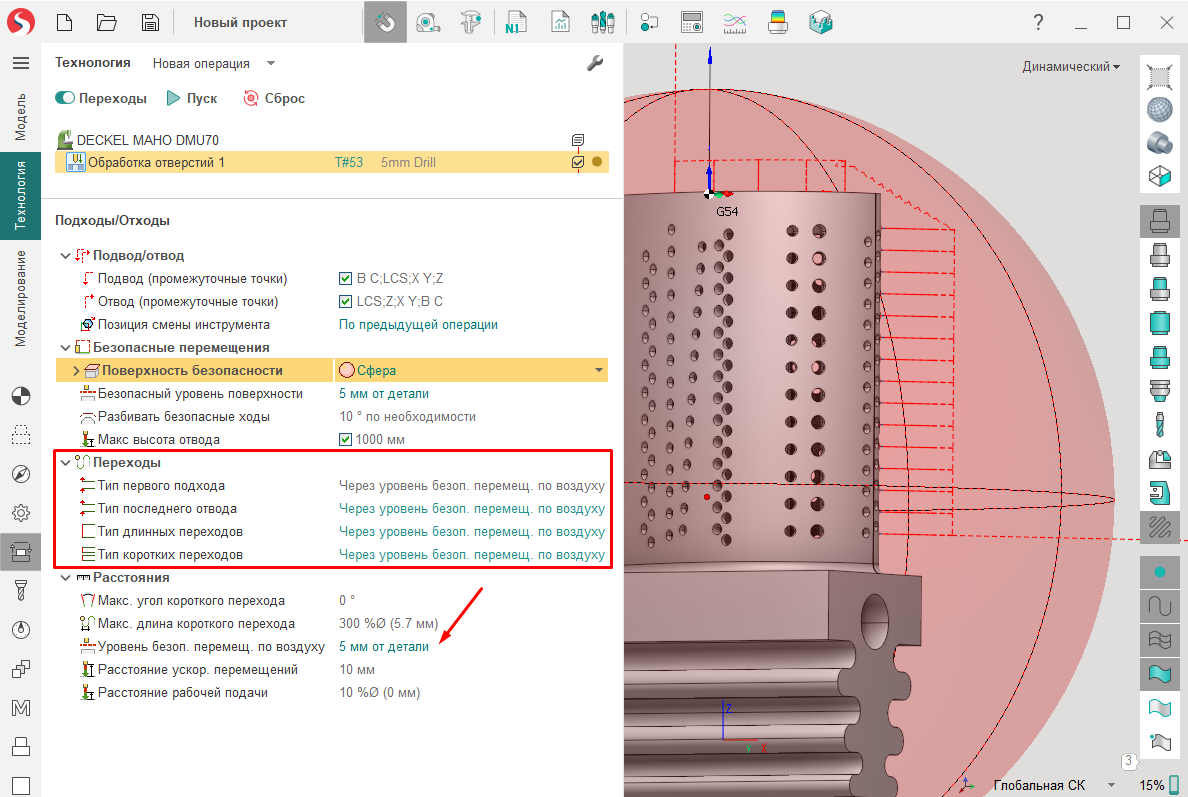Uncheck the Макс высота отвода checkbox
1188x797 pixels.
(346, 440)
